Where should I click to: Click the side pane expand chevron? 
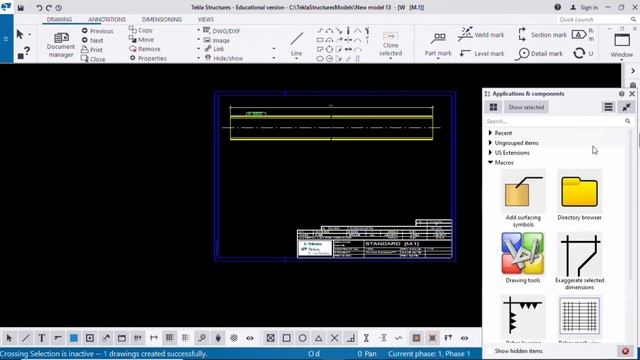point(633,71)
